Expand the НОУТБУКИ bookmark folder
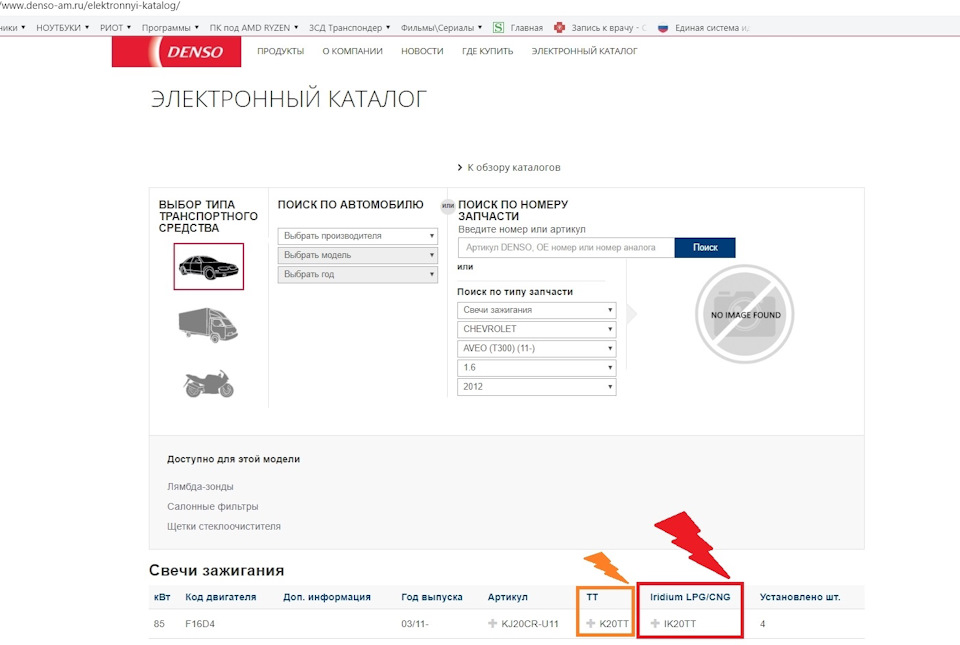 pyautogui.click(x=62, y=28)
